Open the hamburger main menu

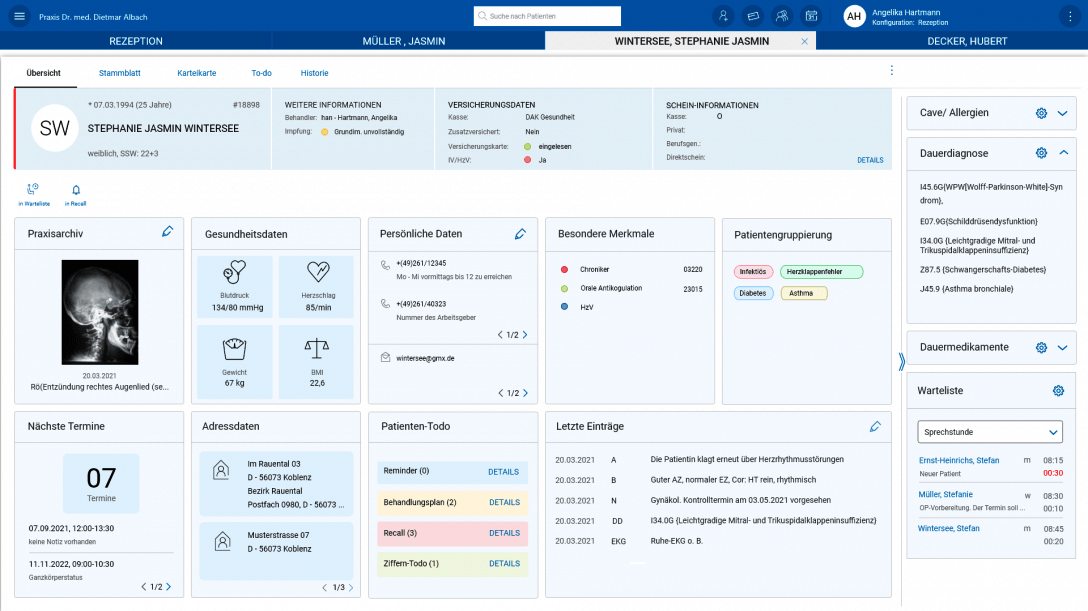pyautogui.click(x=19, y=16)
